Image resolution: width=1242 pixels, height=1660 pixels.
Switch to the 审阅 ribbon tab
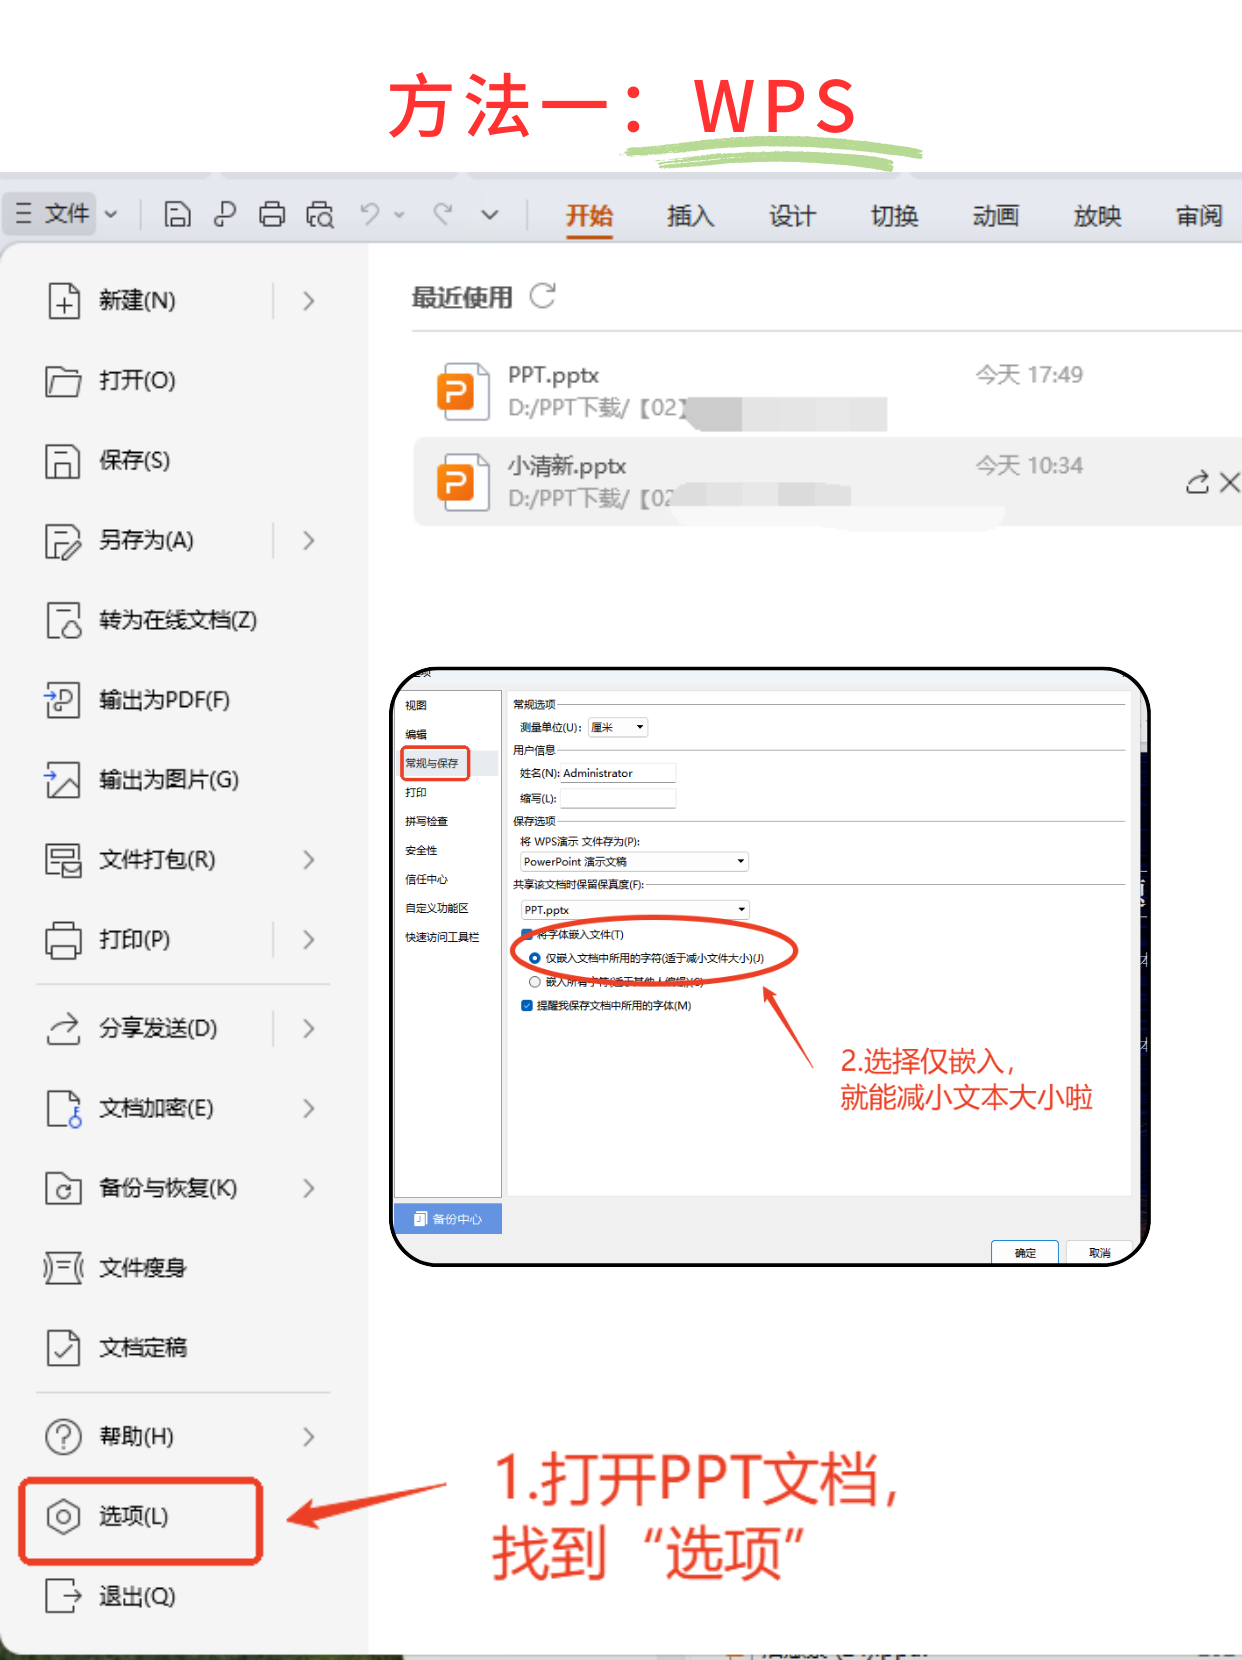coord(1200,216)
